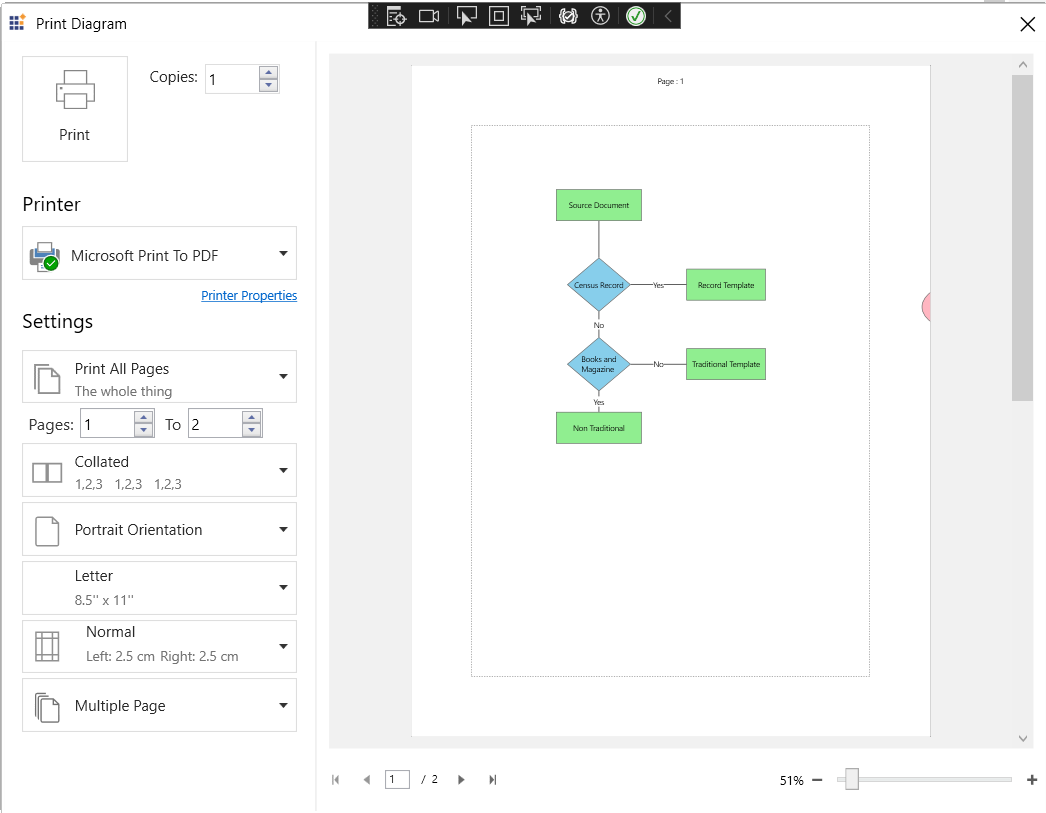This screenshot has width=1046, height=813.
Task: Increase the Copies count with up arrow
Action: point(268,73)
